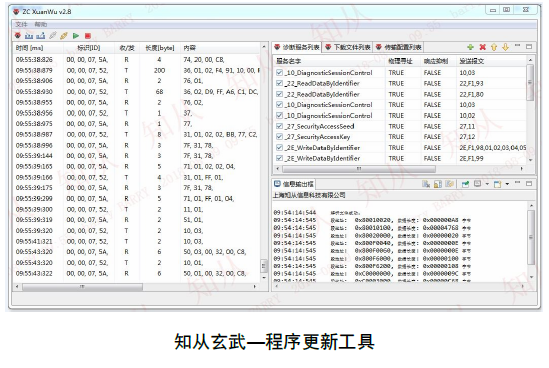Image resolution: width=549 pixels, height=368 pixels.
Task: Click the red stop button in toolbar
Action: point(88,36)
